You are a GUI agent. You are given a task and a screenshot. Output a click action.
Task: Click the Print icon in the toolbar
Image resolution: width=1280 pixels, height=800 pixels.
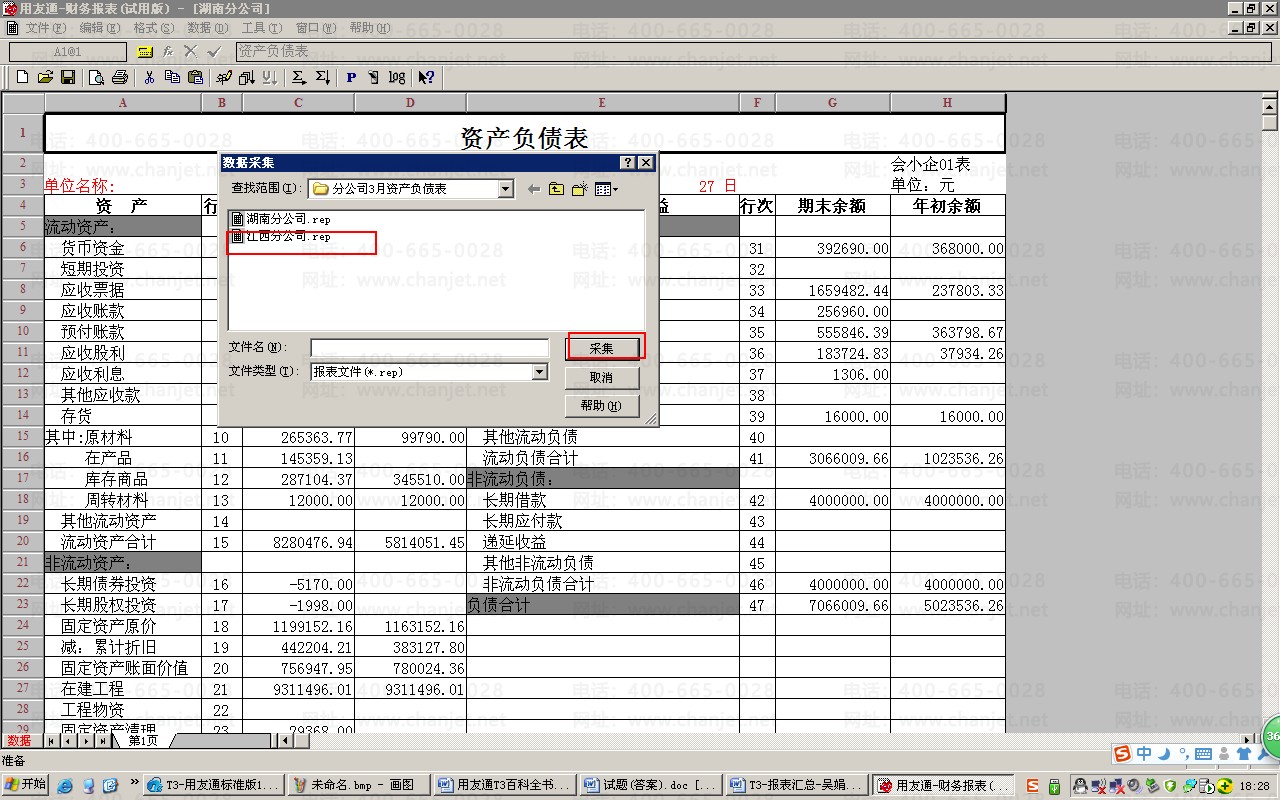(x=120, y=77)
